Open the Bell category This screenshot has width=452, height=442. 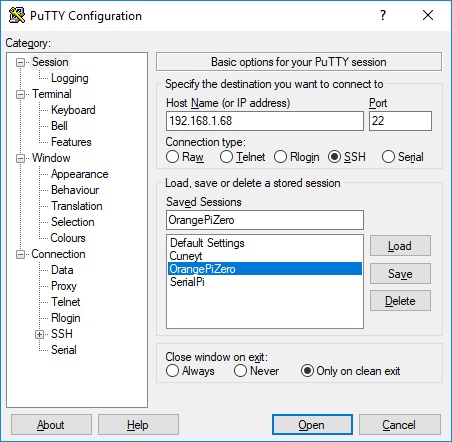point(59,126)
